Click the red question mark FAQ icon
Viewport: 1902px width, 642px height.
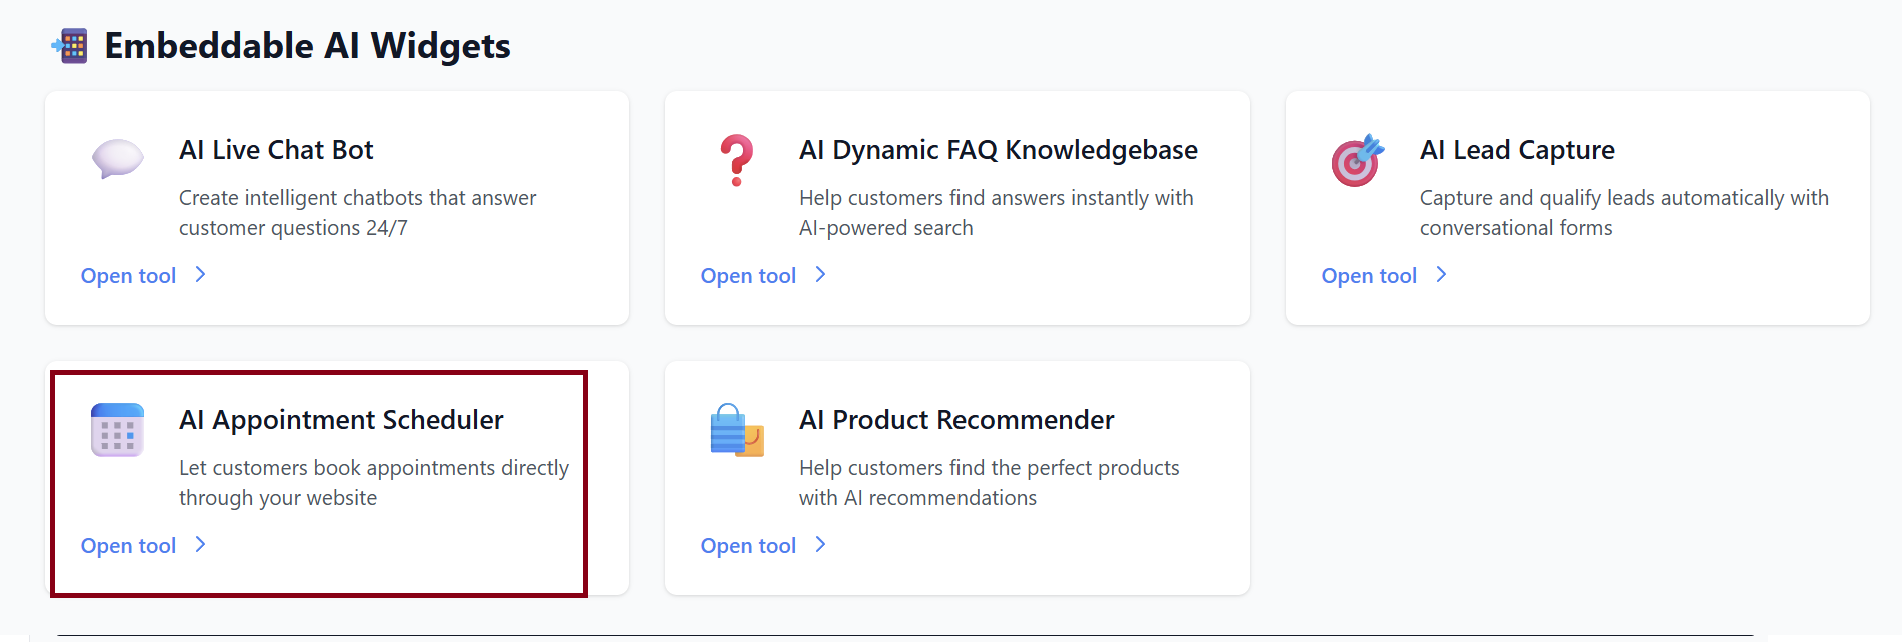737,160
